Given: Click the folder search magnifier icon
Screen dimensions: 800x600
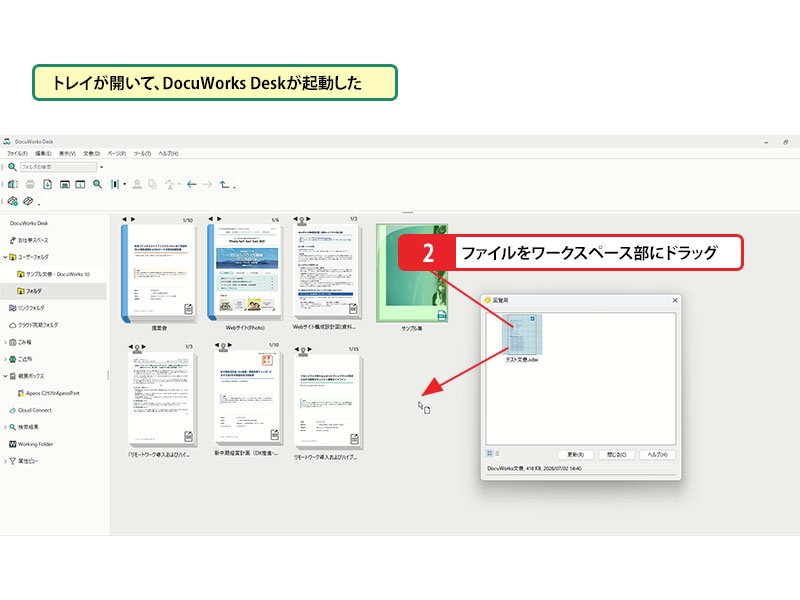Looking at the screenshot, I should coord(12,167).
